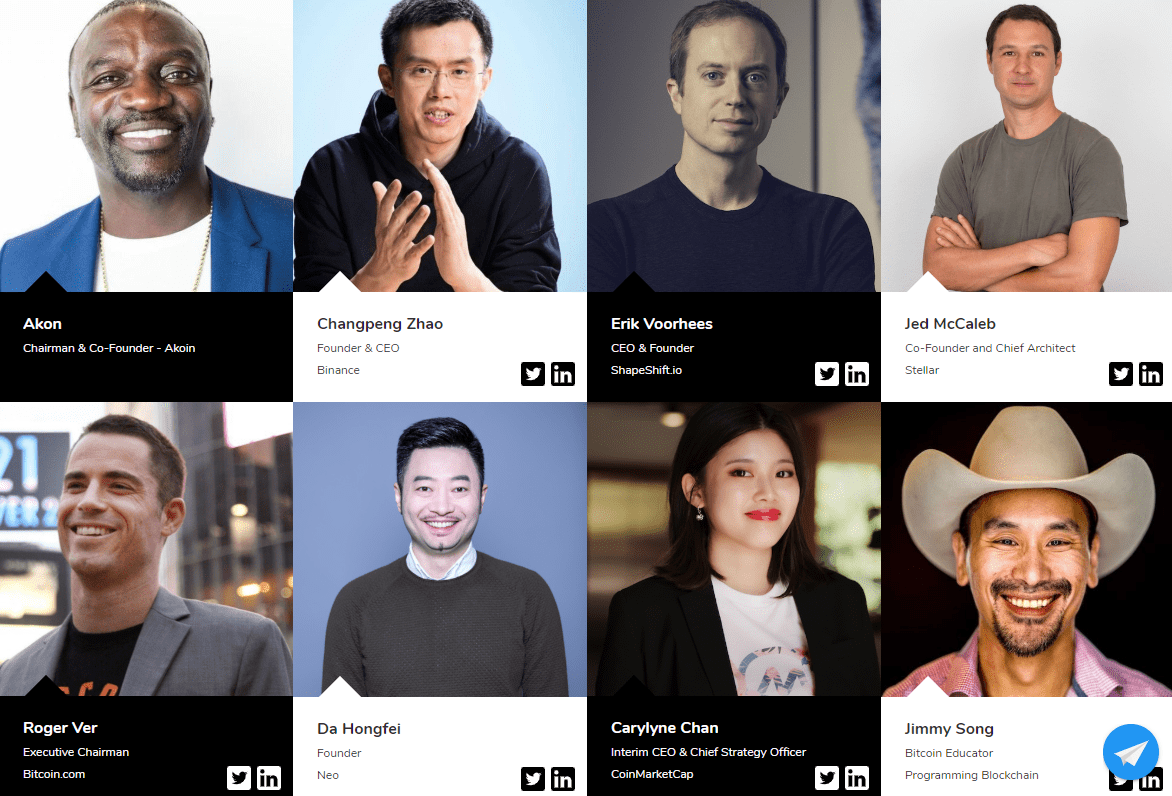Open Jed McCaleb's Twitter icon
Image resolution: width=1172 pixels, height=796 pixels.
coord(1121,374)
